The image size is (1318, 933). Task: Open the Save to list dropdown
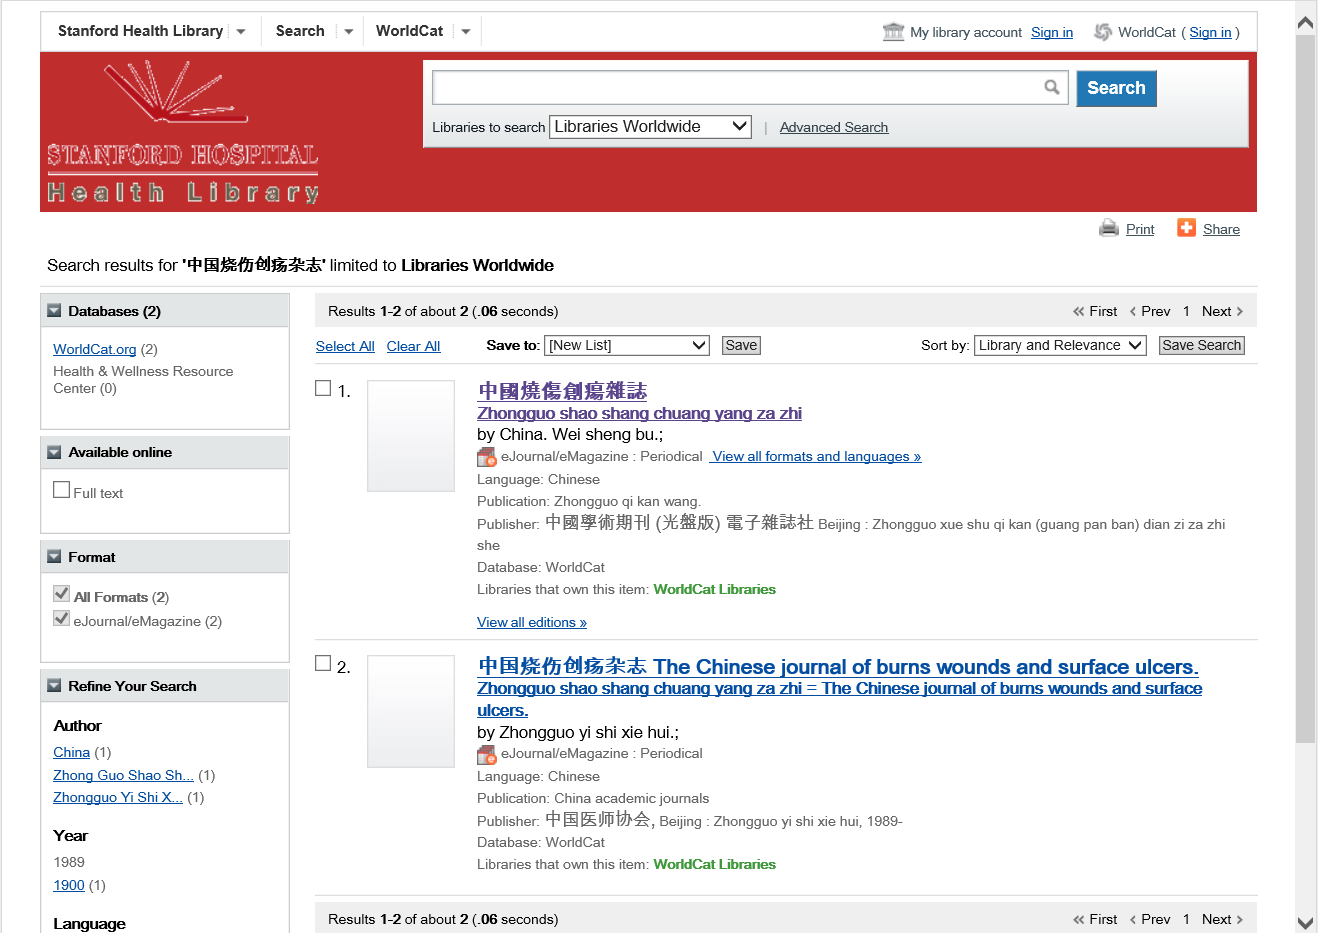tap(627, 345)
